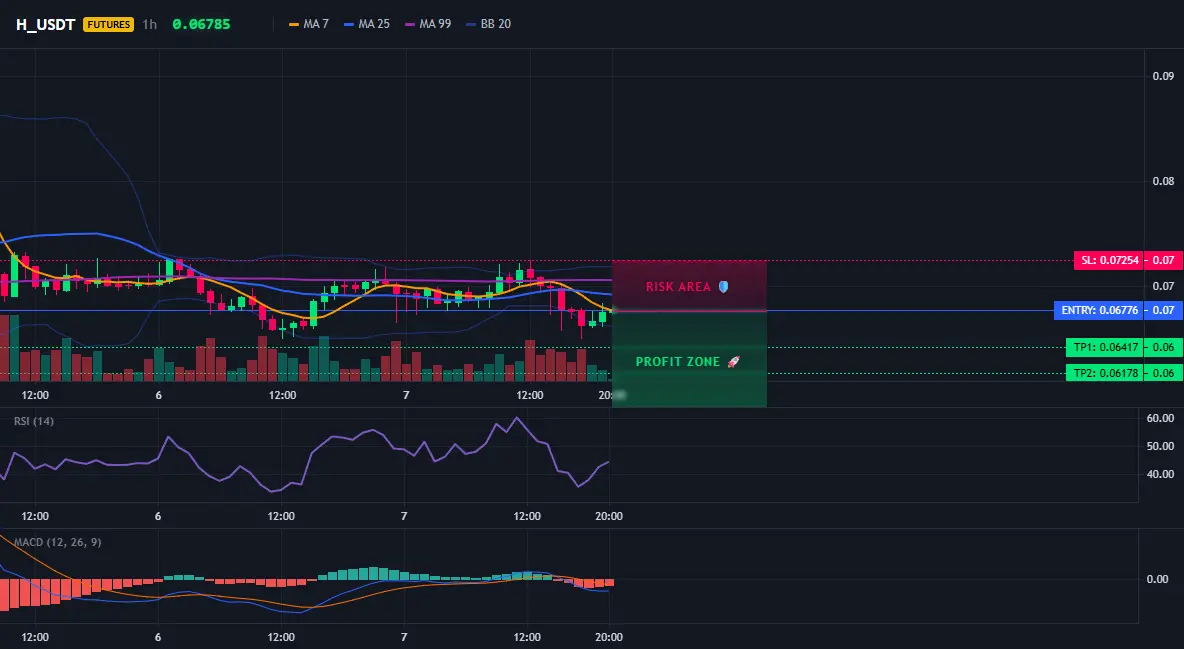Click the RISK AREA label
Viewport: 1184px width, 649px height.
click(678, 287)
